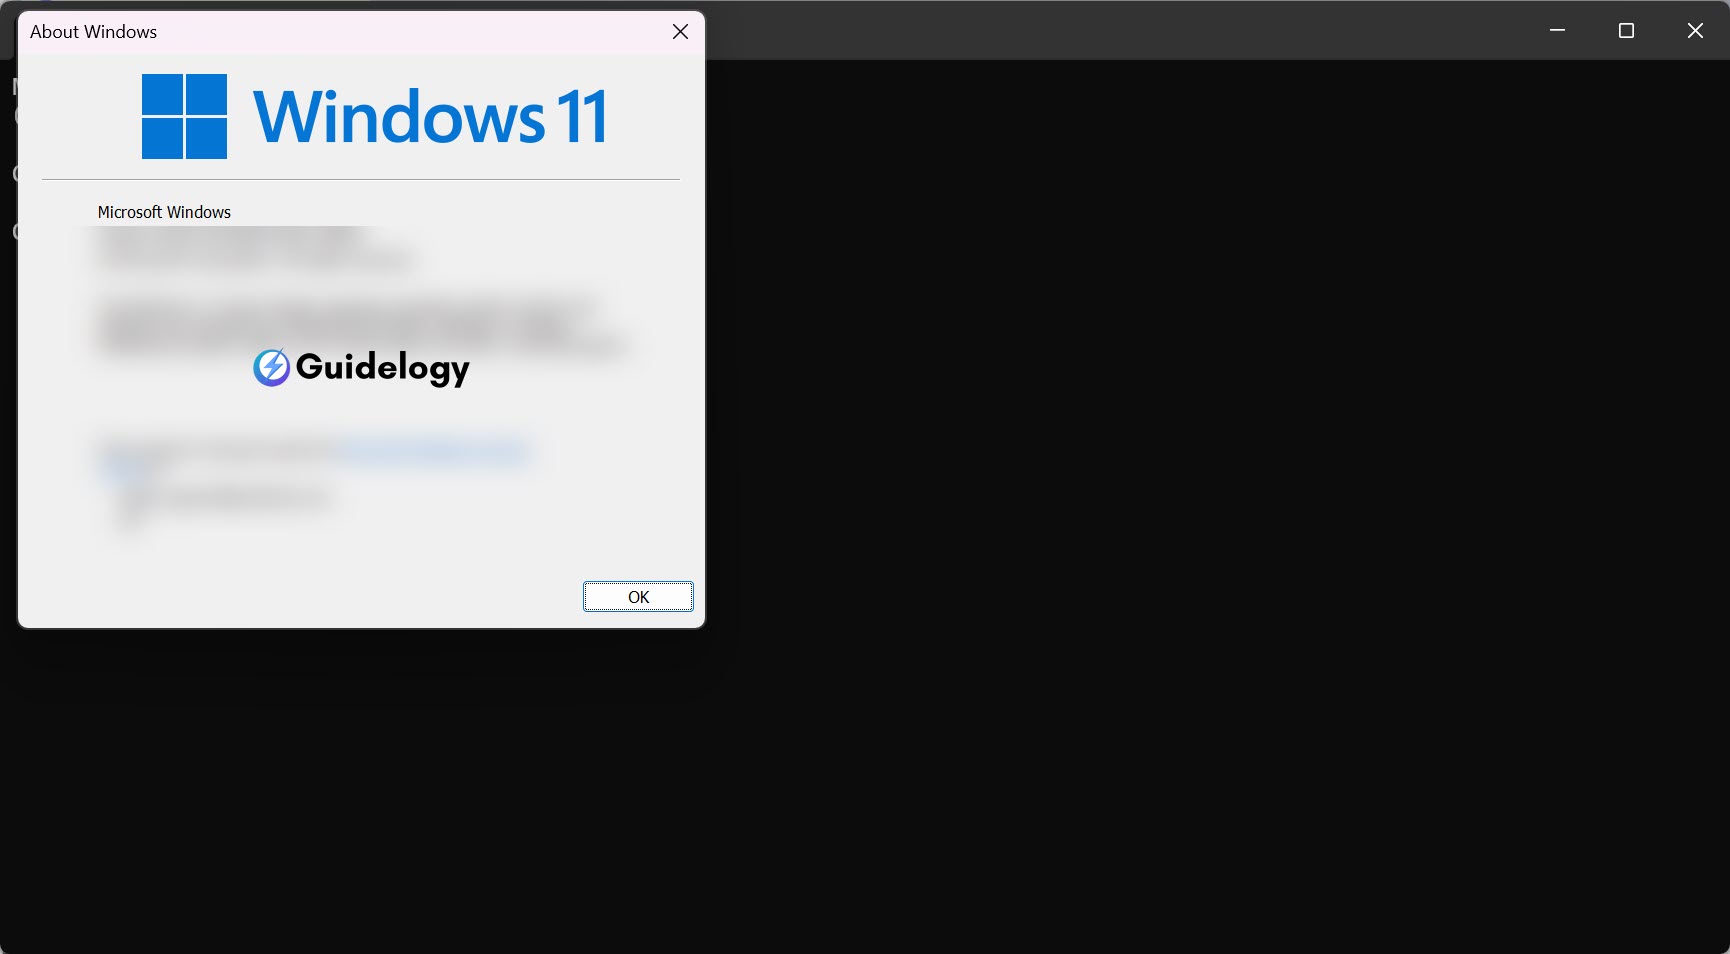Open the blurred blue license terms link
This screenshot has height=954, width=1730.
[x=435, y=452]
